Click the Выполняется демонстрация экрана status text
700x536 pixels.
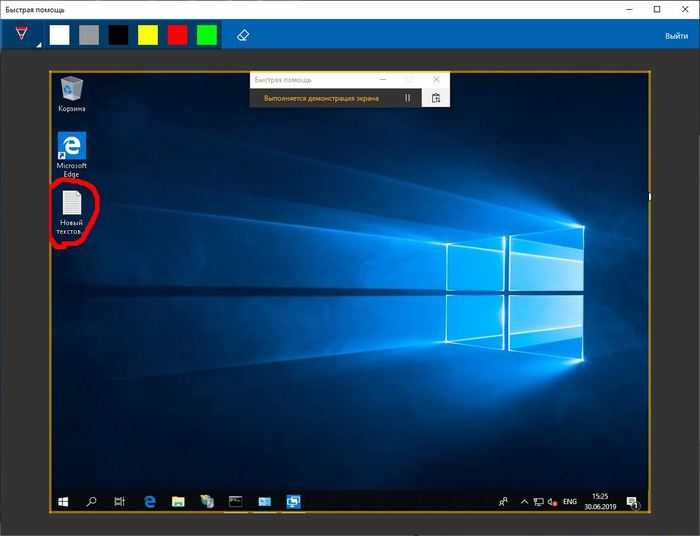(321, 98)
